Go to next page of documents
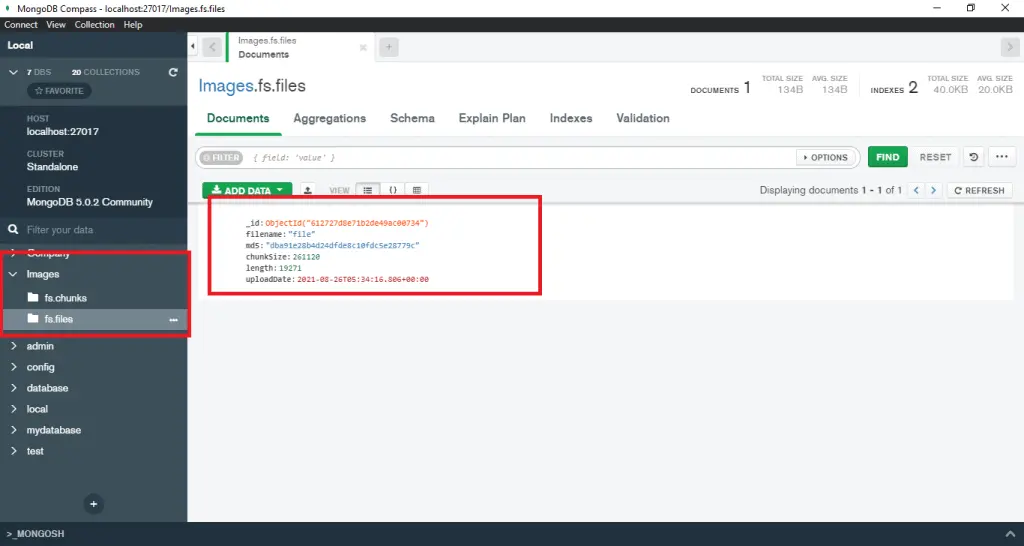This screenshot has width=1024, height=546. click(x=934, y=191)
